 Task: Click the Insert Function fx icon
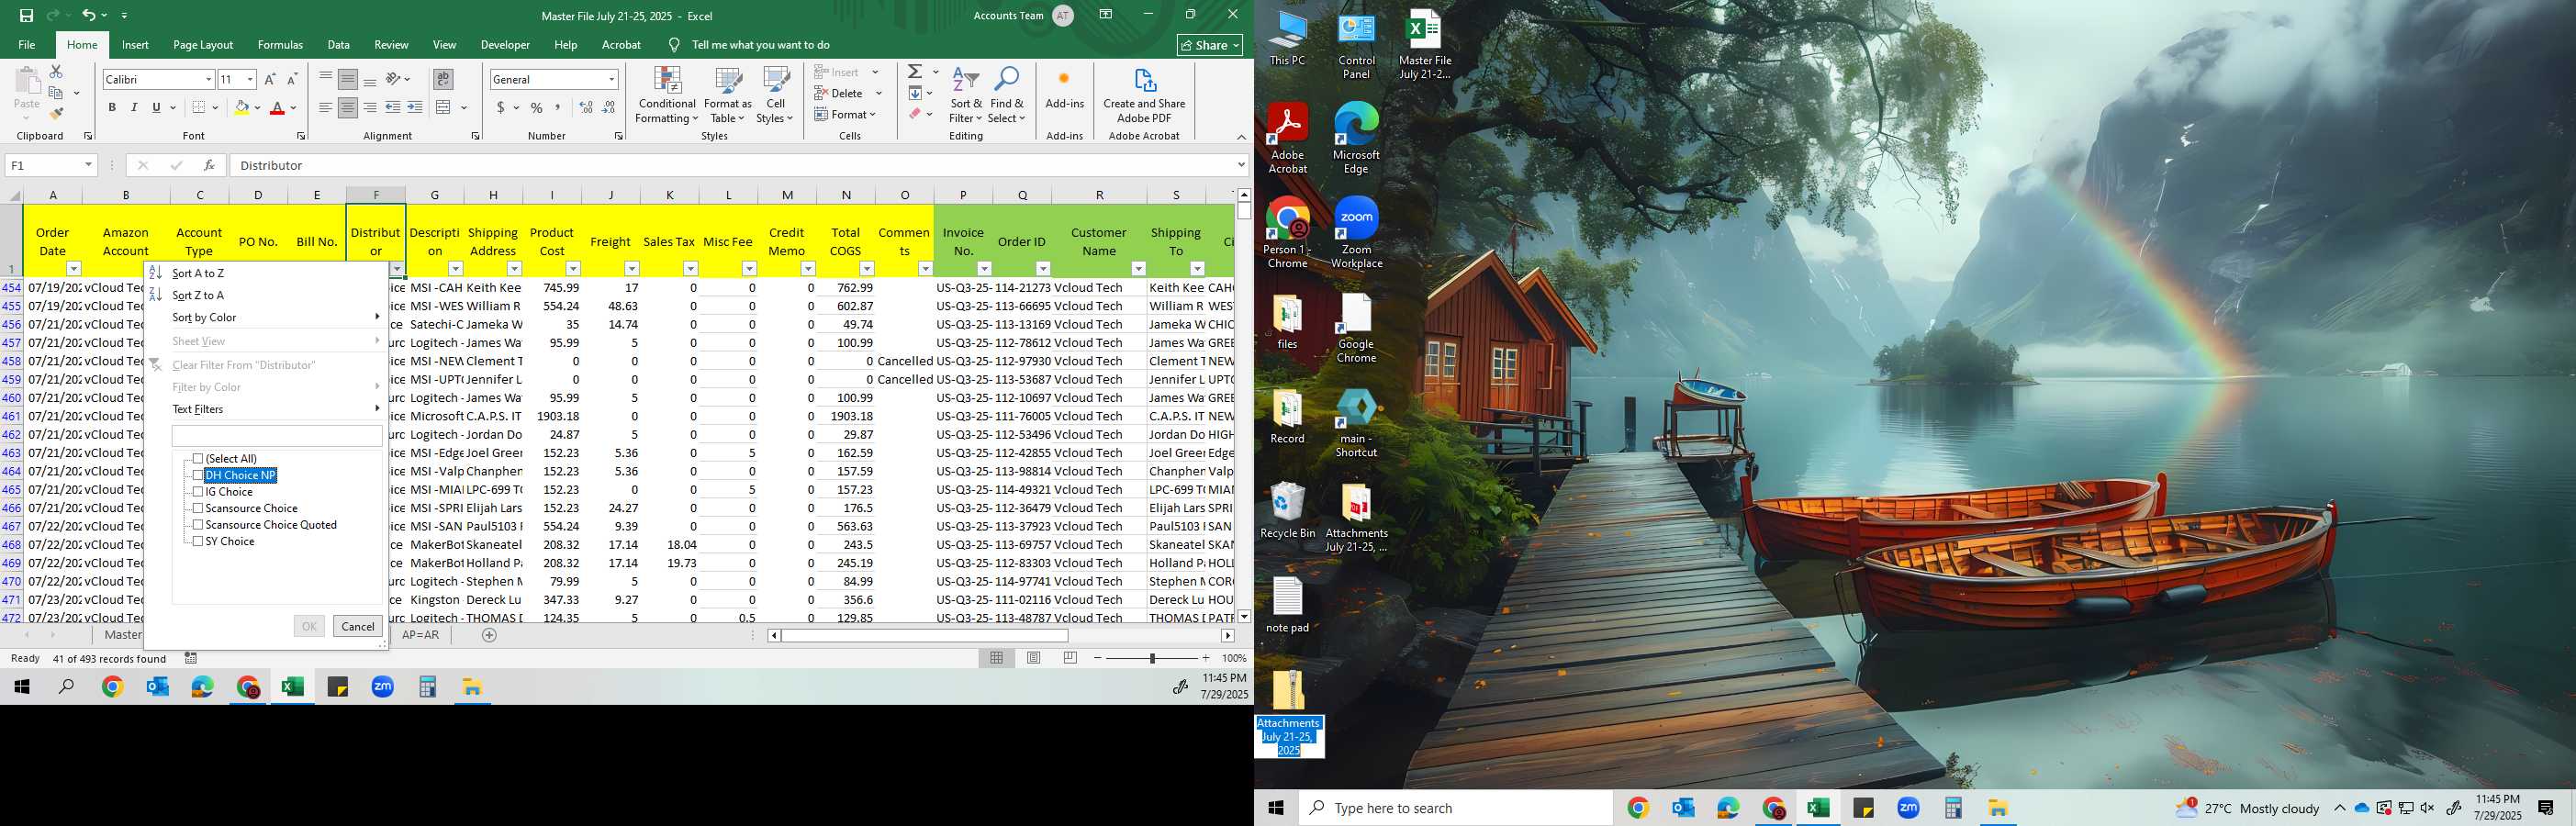pos(209,165)
